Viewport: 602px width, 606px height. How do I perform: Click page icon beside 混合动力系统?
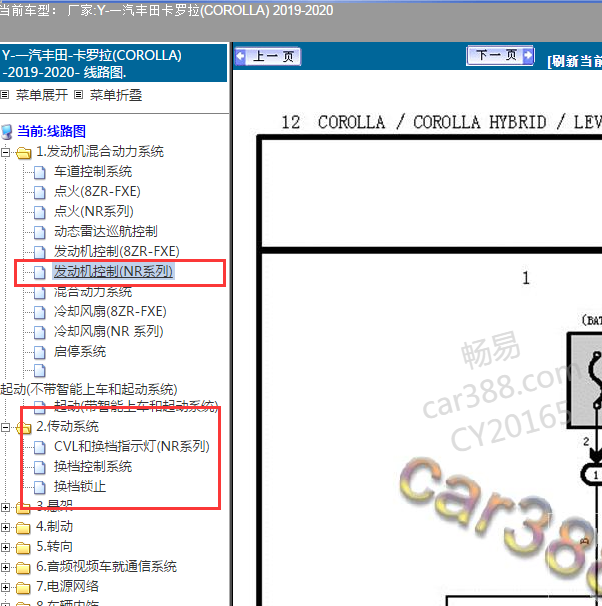click(39, 293)
